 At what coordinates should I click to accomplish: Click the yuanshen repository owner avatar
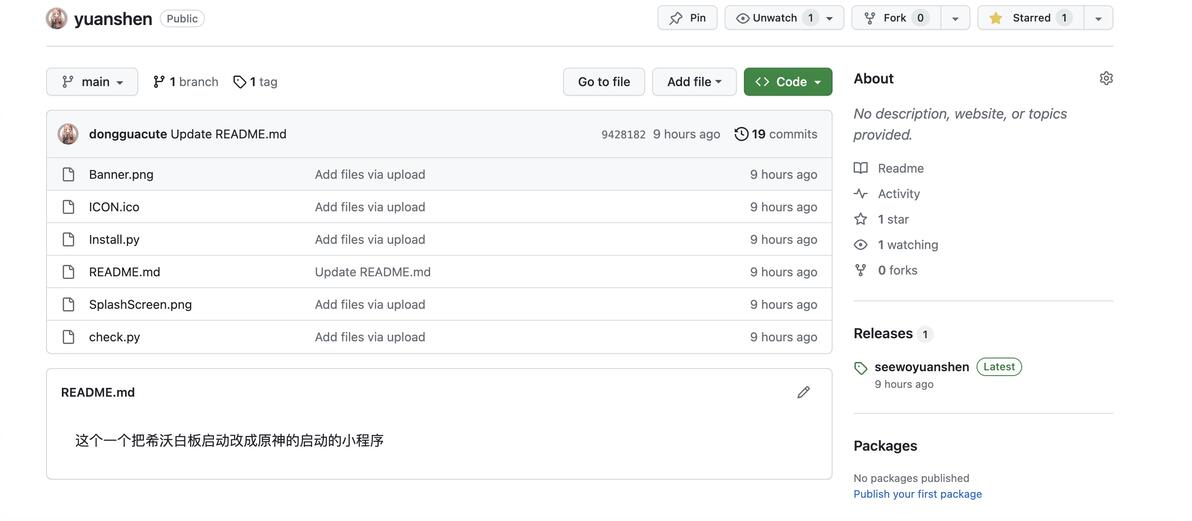(x=57, y=18)
